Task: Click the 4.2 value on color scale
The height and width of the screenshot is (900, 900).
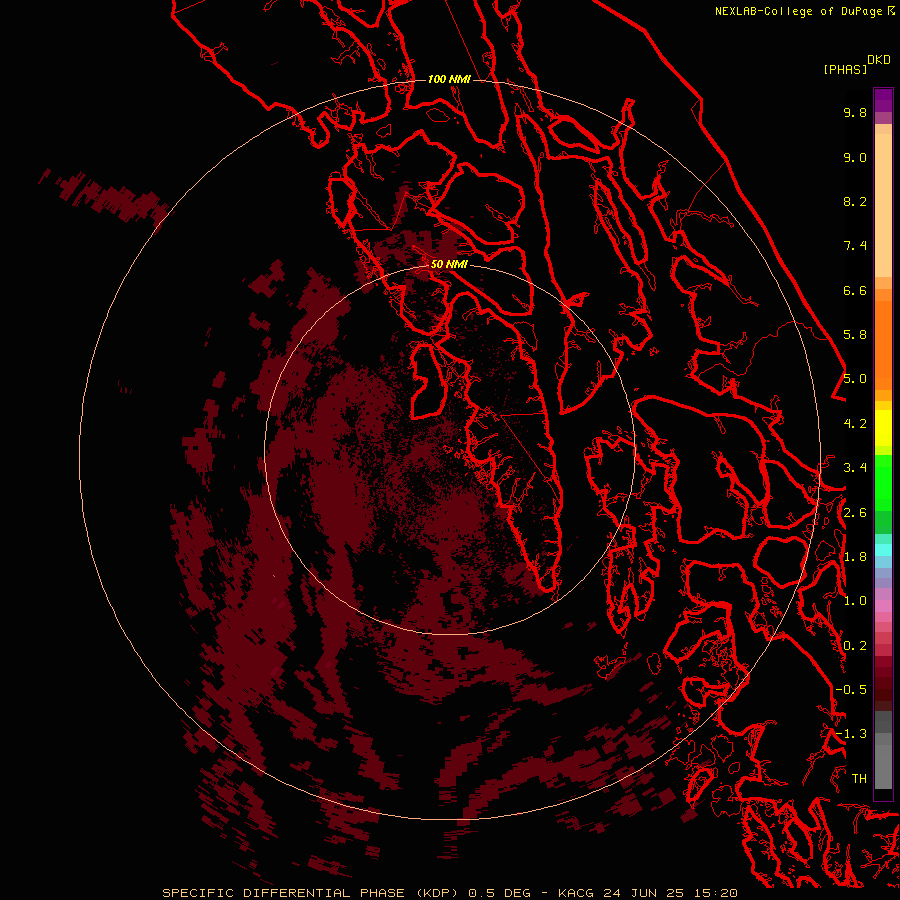Action: [x=855, y=424]
